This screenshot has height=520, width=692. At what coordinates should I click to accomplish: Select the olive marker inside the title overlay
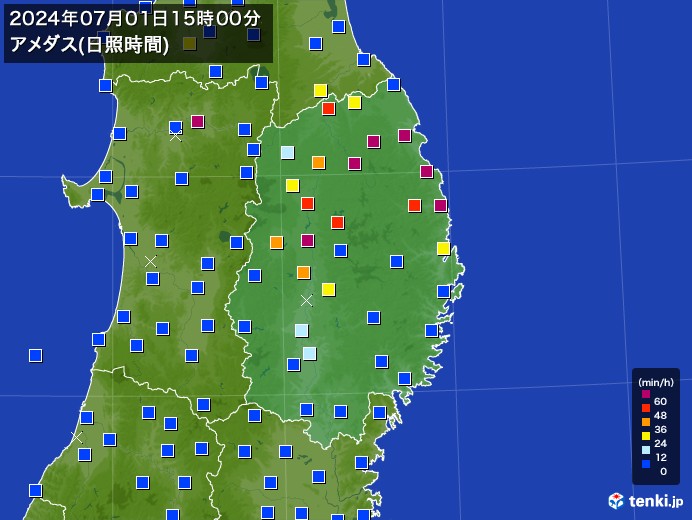click(189, 44)
